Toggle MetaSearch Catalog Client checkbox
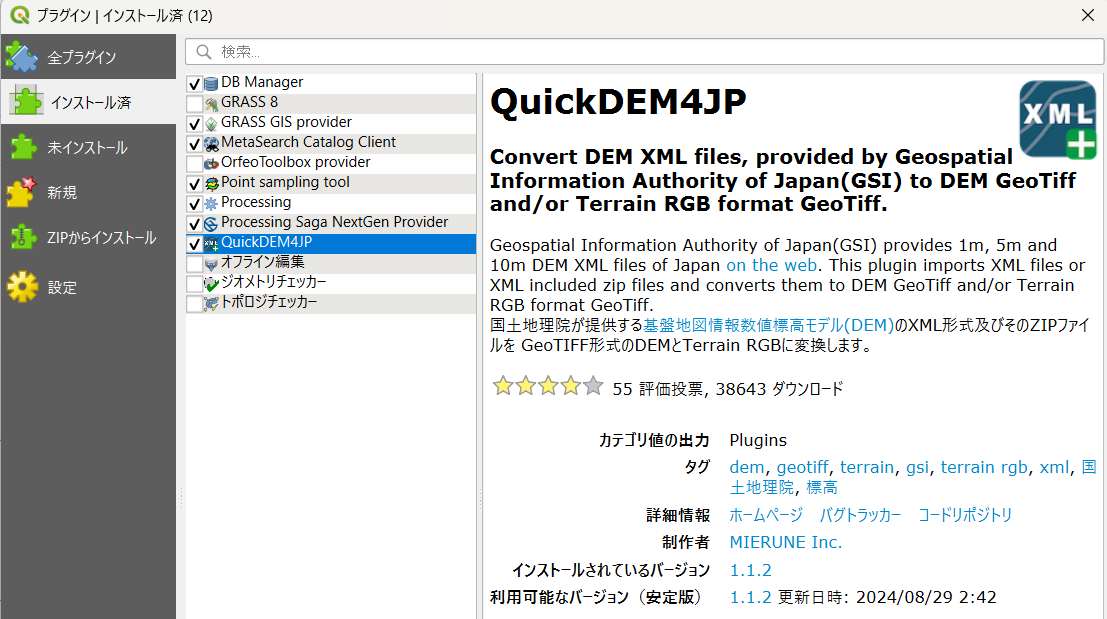 (195, 143)
